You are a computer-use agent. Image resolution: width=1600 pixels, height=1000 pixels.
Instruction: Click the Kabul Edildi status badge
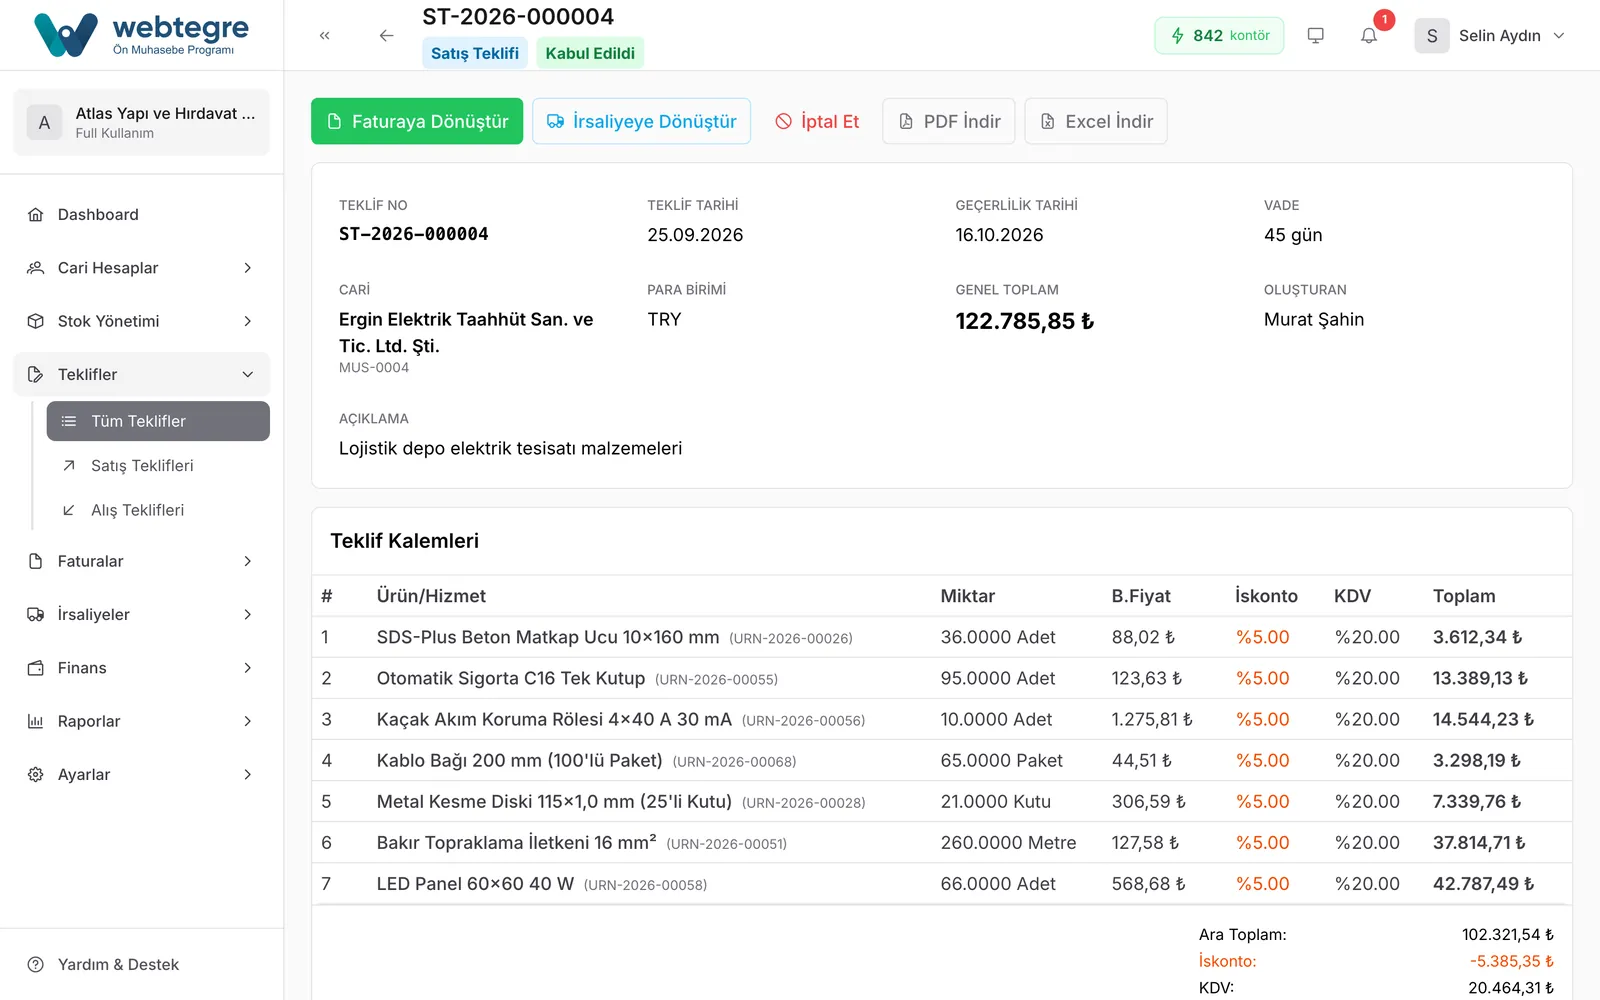tap(590, 53)
